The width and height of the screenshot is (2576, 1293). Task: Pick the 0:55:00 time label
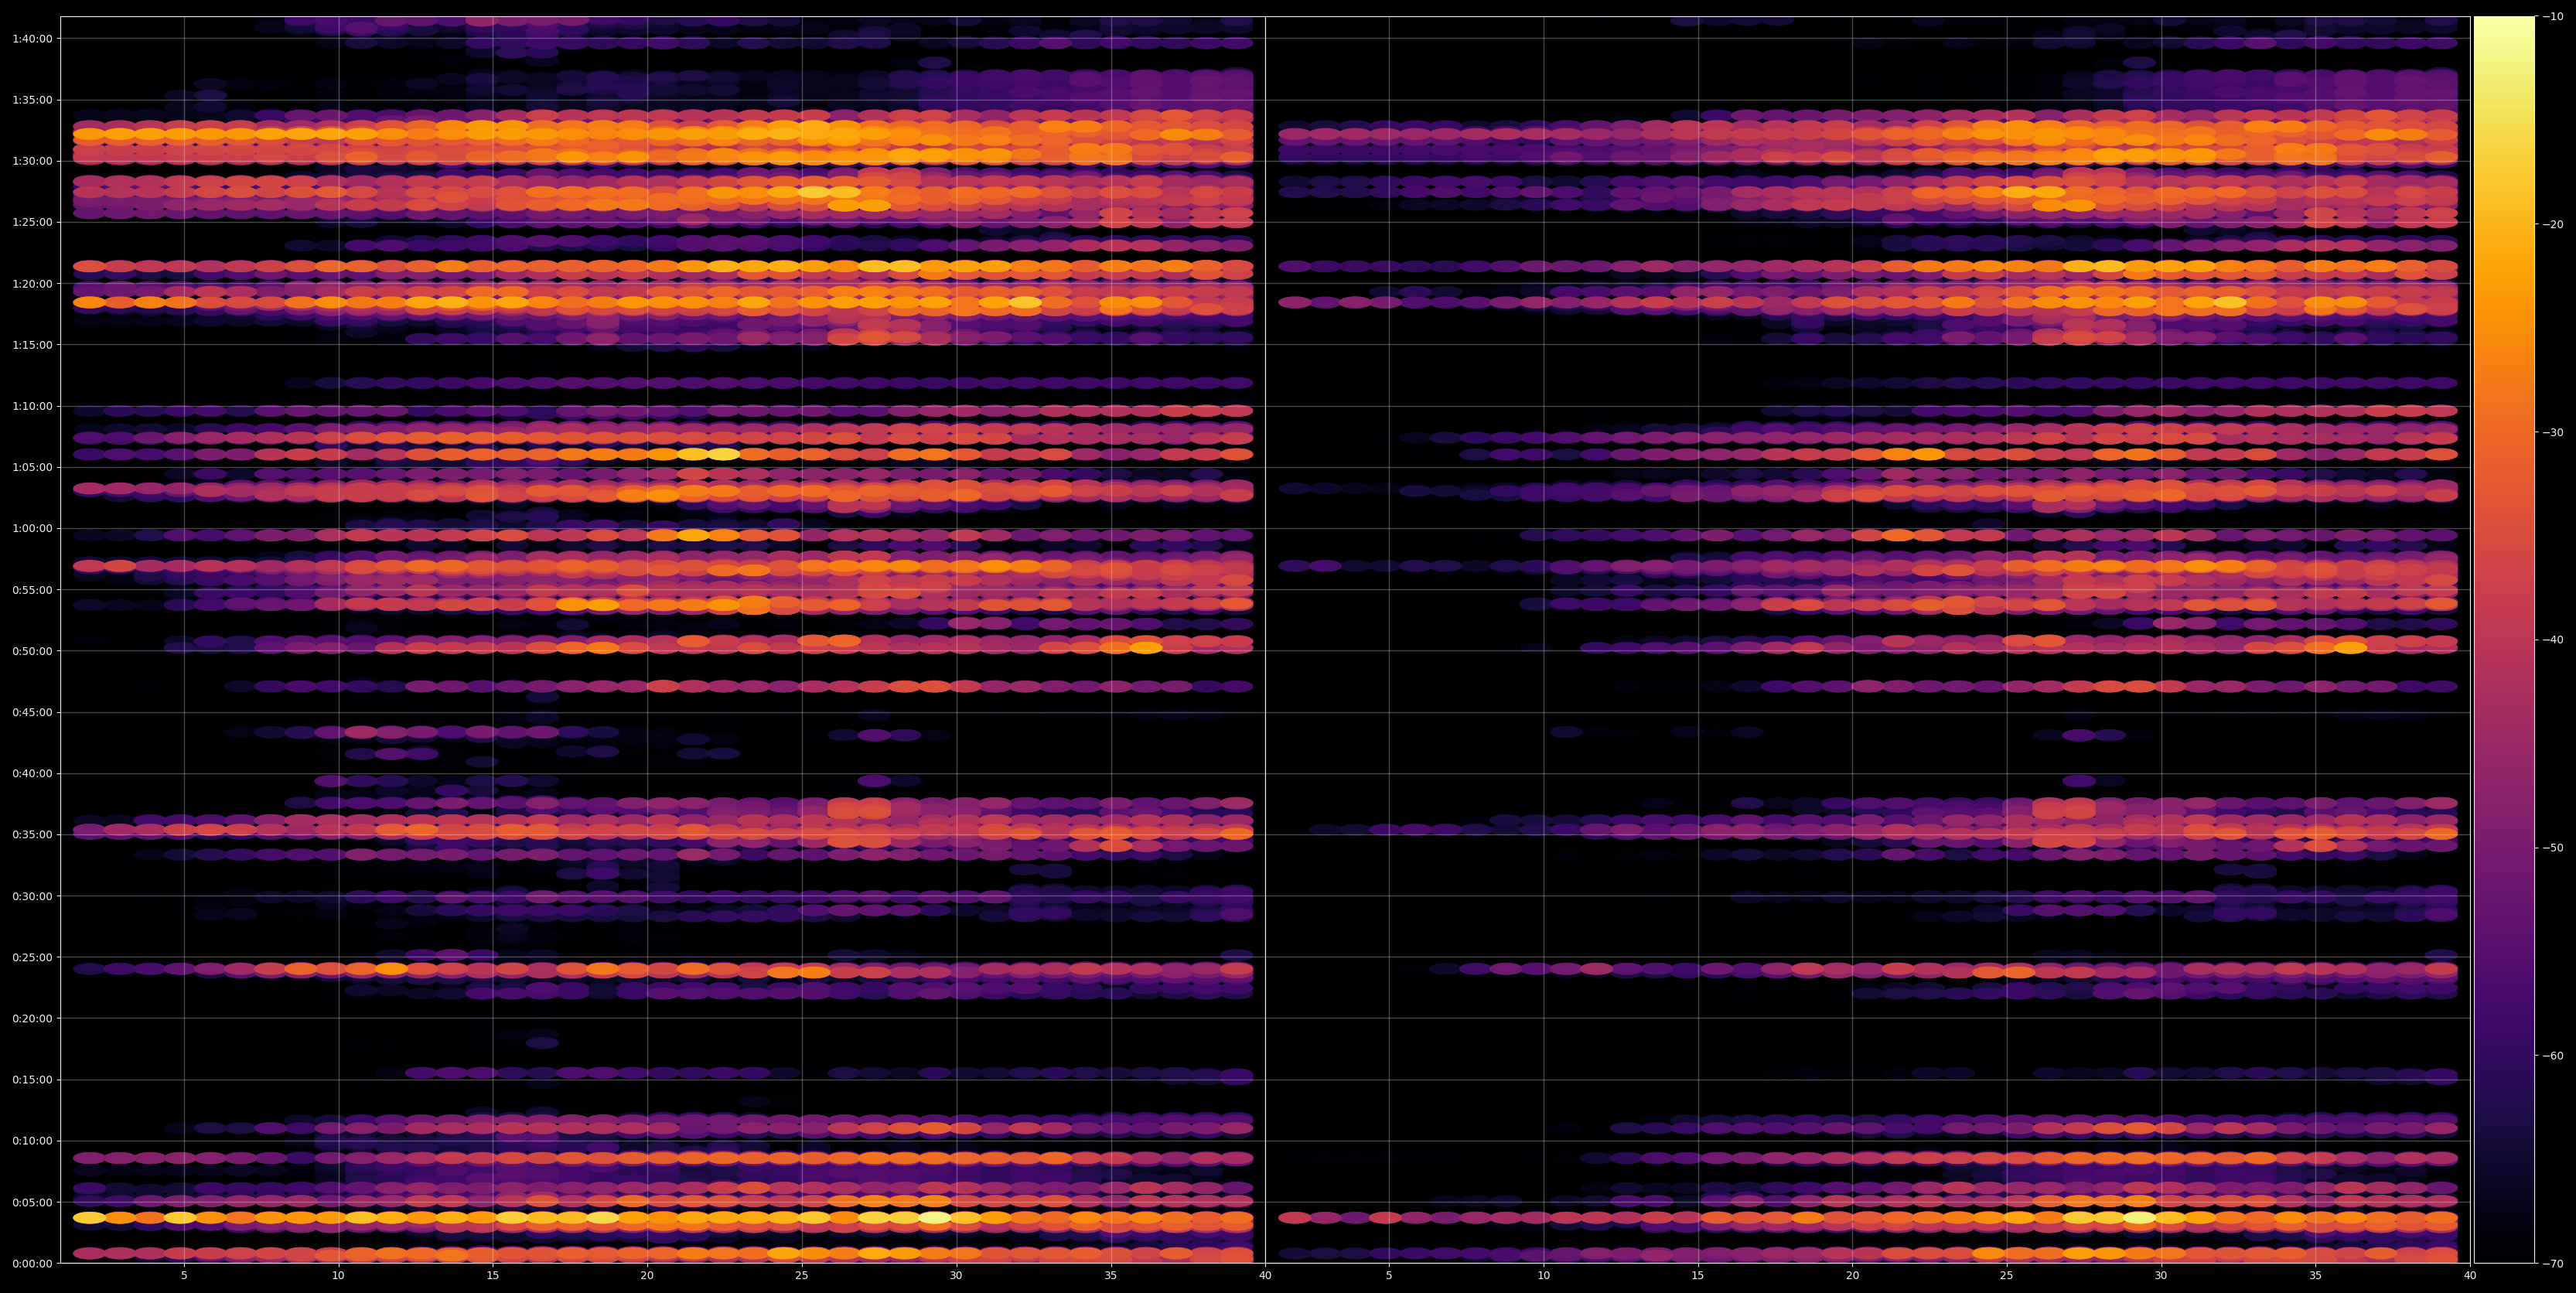click(x=32, y=590)
